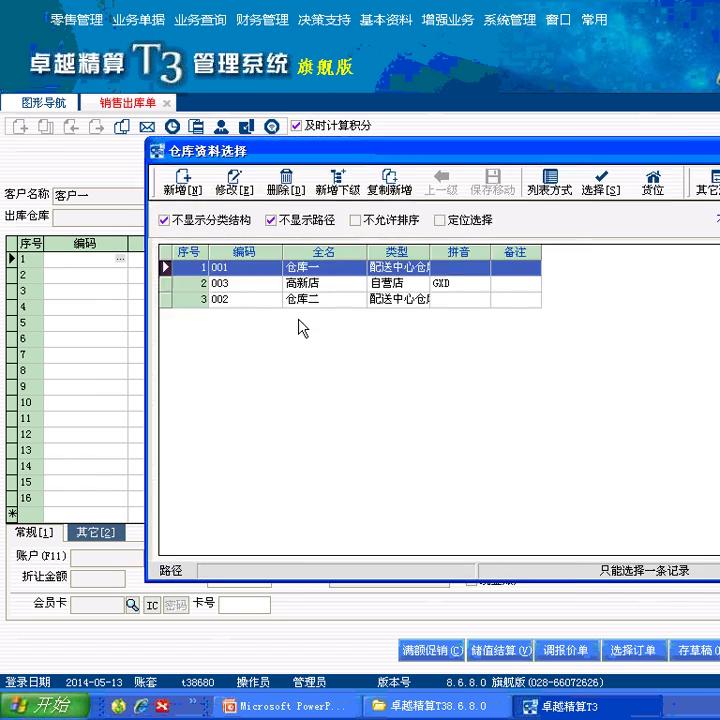
Task: Click 选择订单 button
Action: pyautogui.click(x=634, y=650)
